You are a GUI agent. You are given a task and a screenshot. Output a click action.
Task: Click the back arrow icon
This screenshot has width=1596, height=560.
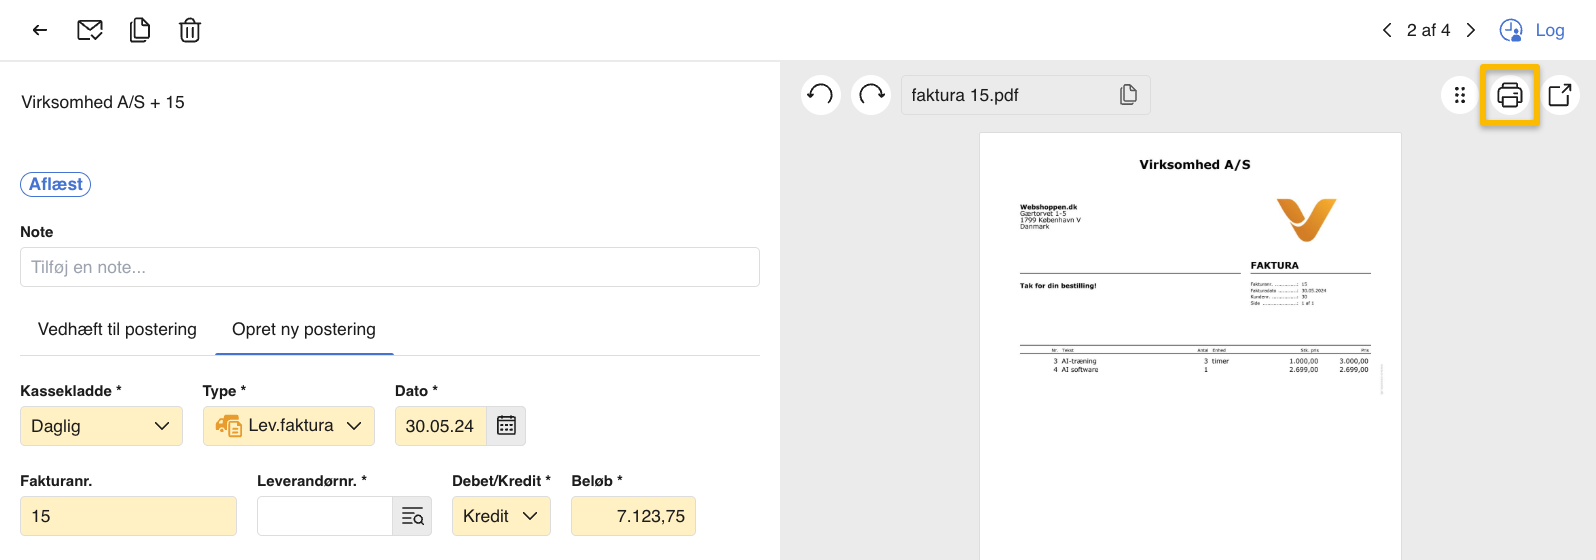[40, 30]
